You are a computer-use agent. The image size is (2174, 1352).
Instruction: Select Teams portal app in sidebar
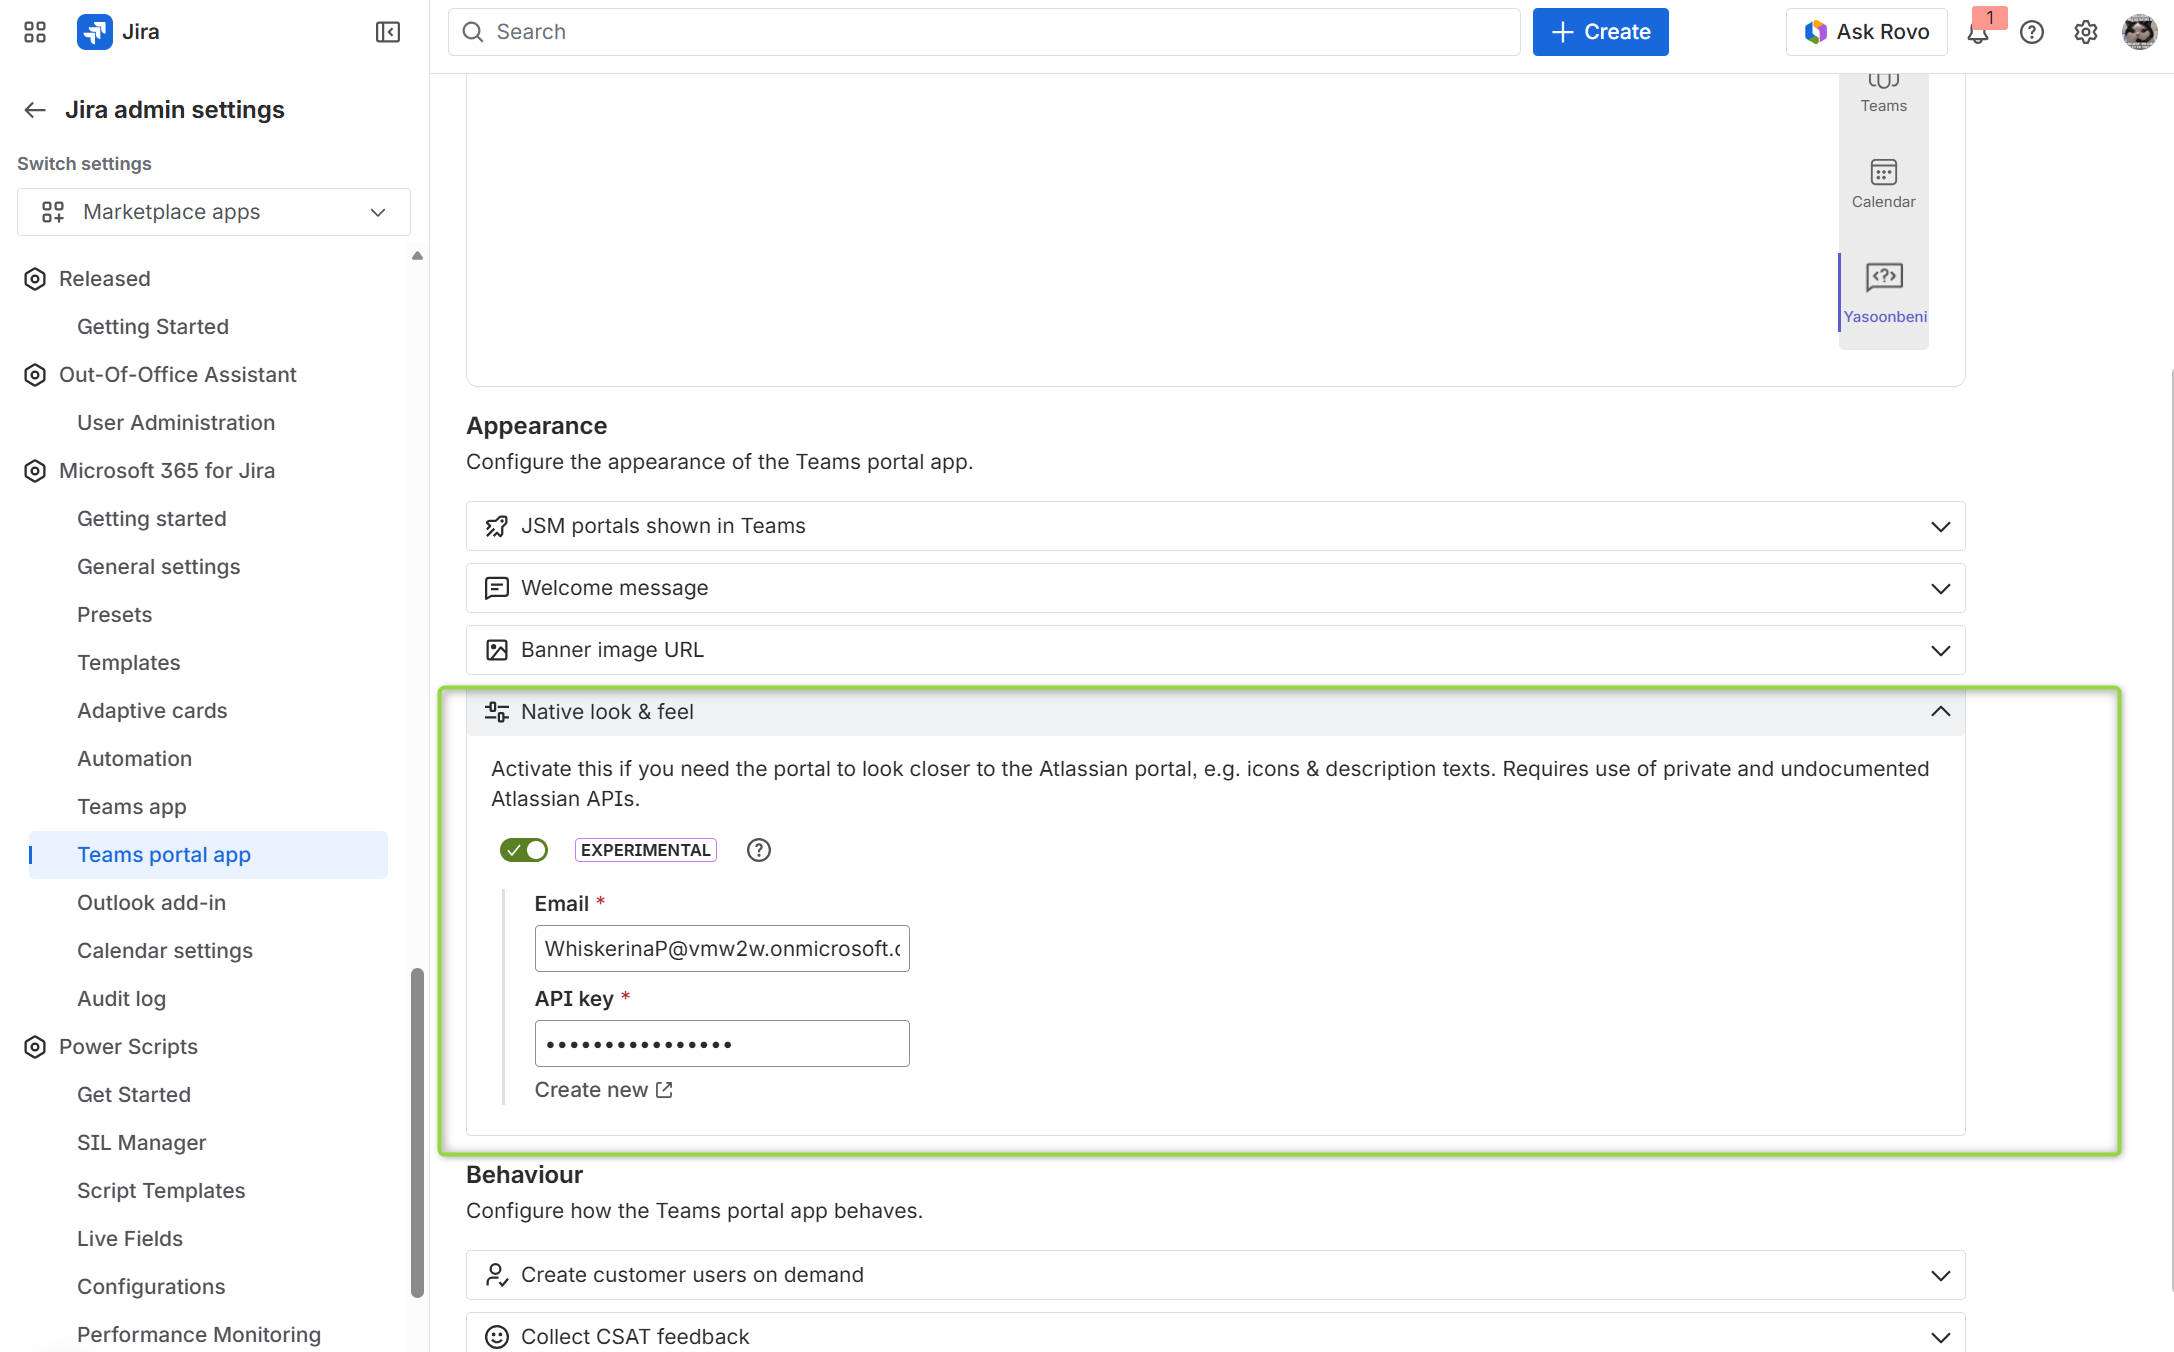(x=208, y=855)
